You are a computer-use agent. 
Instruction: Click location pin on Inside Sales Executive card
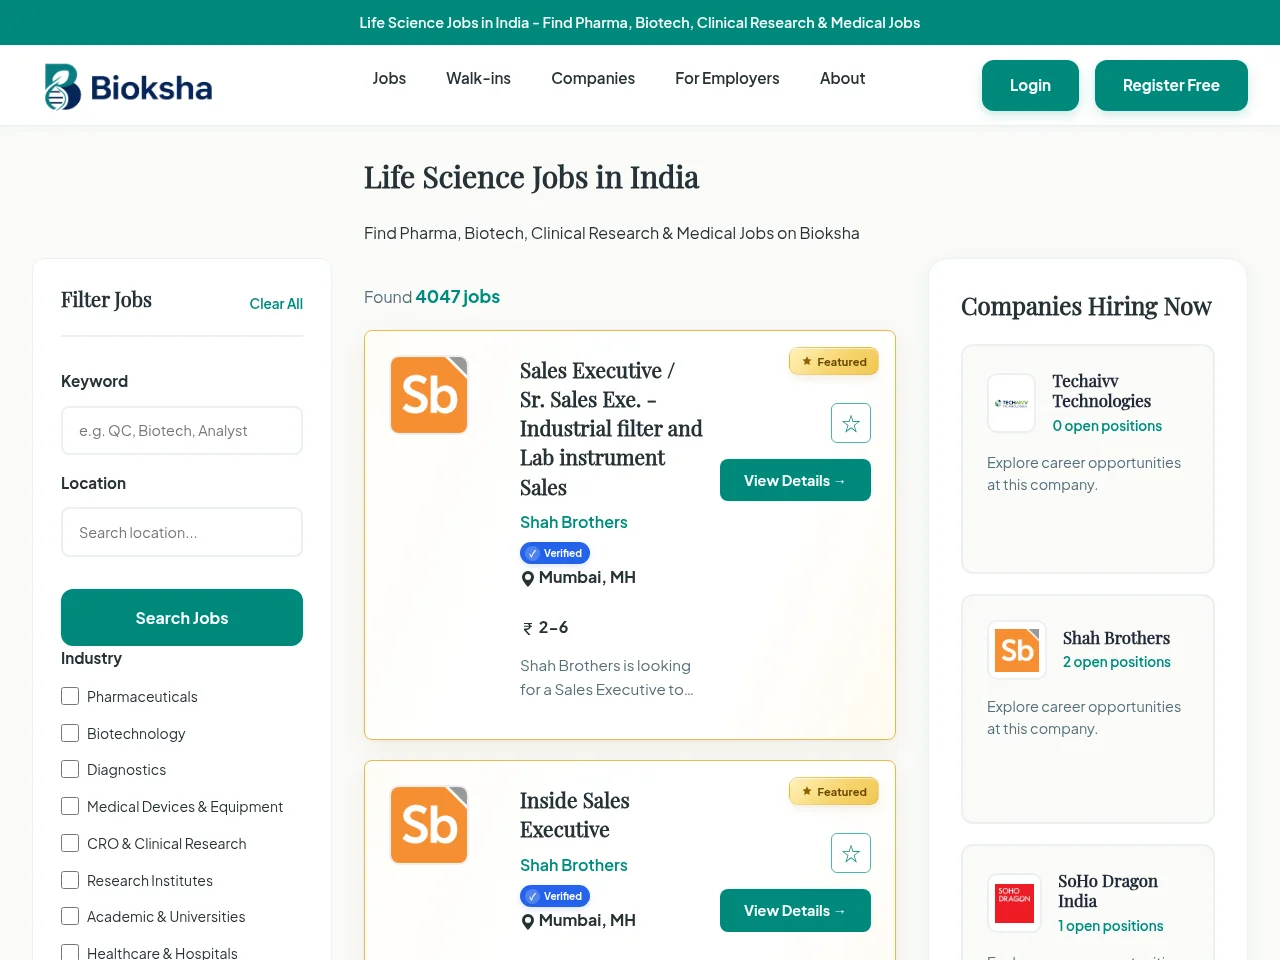[x=528, y=922]
